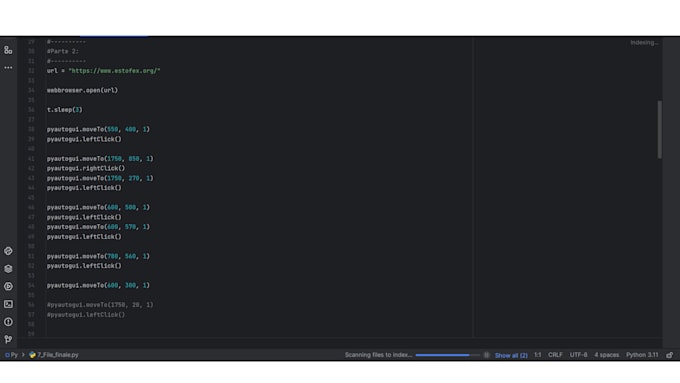Open the Services tool window
The height and width of the screenshot is (383, 680).
tap(8, 286)
